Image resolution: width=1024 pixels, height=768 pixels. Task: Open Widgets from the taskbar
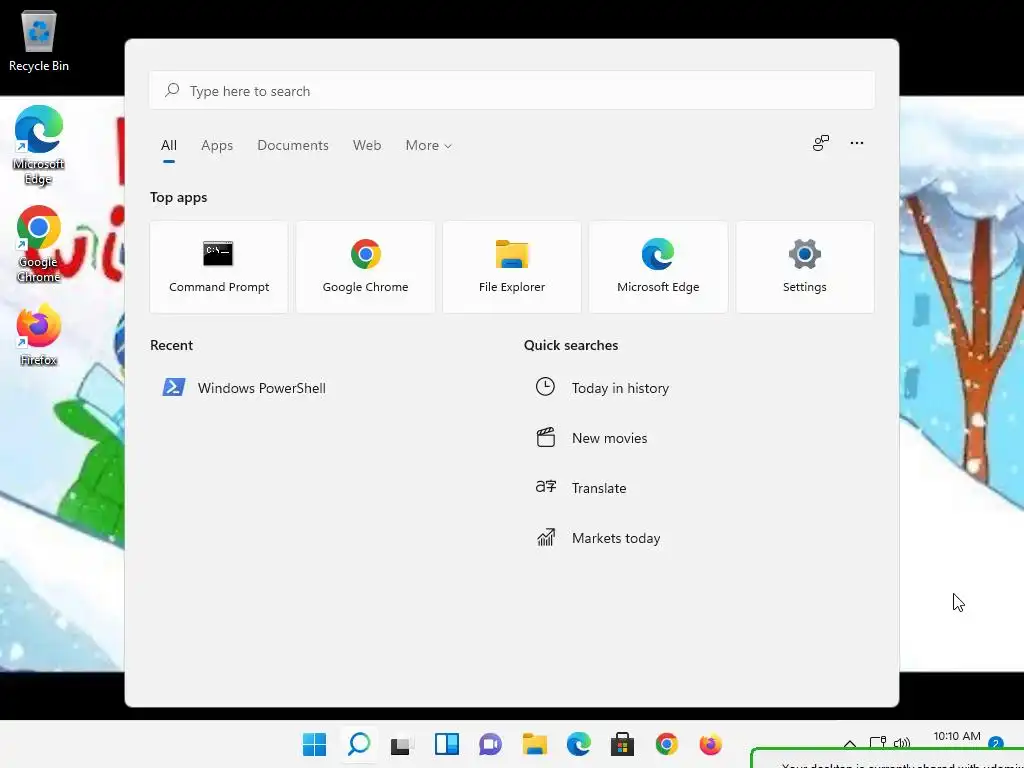point(447,744)
